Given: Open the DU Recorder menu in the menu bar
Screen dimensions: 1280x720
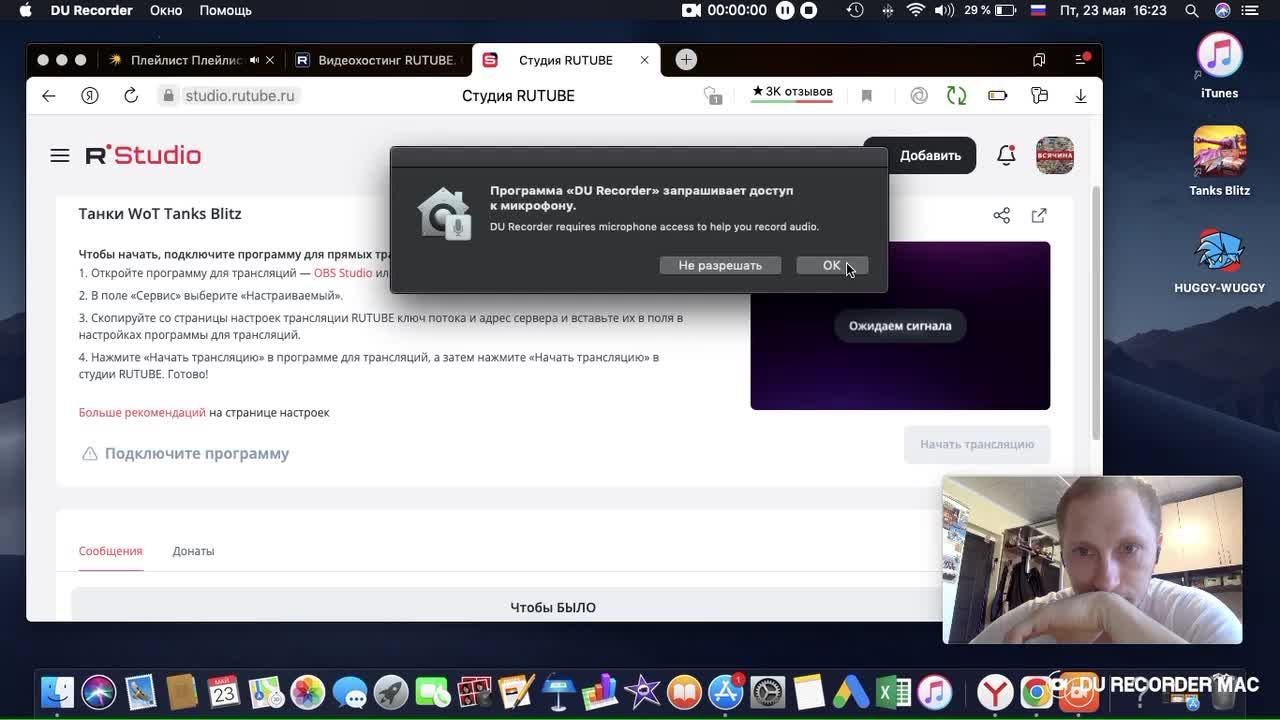Looking at the screenshot, I should tap(92, 10).
